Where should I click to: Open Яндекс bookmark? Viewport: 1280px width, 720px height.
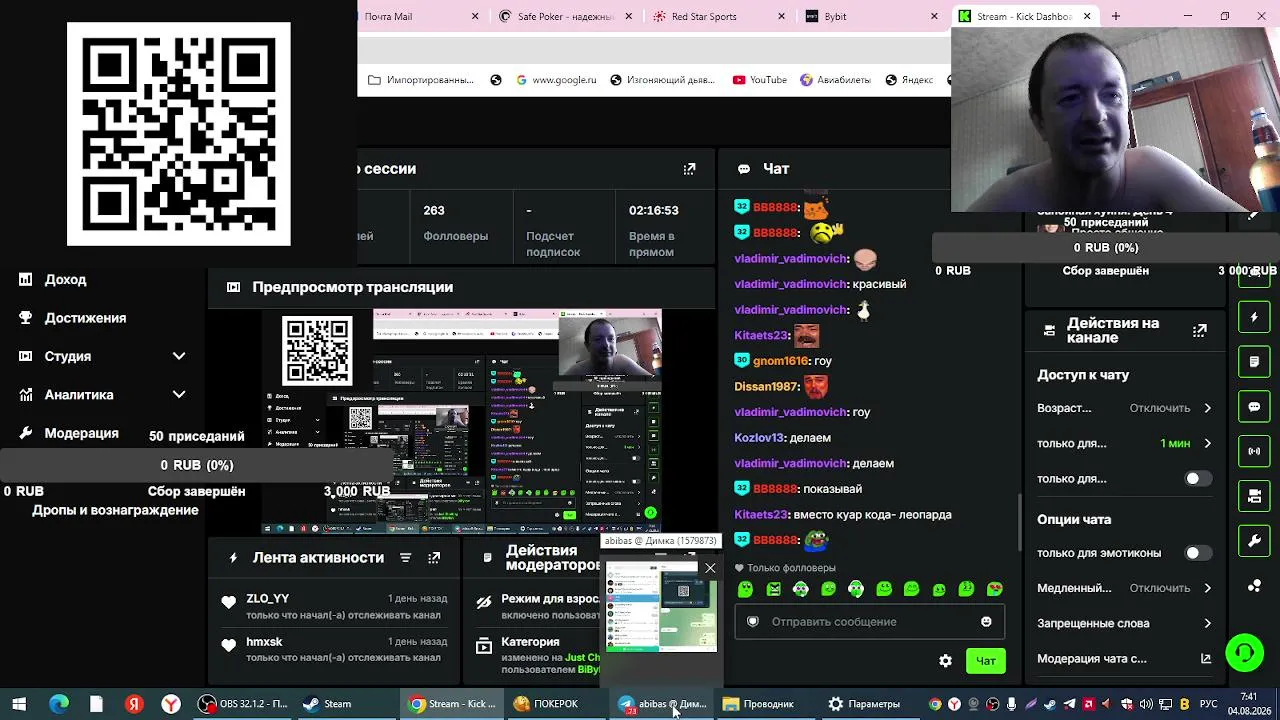pyautogui.click(x=909, y=80)
